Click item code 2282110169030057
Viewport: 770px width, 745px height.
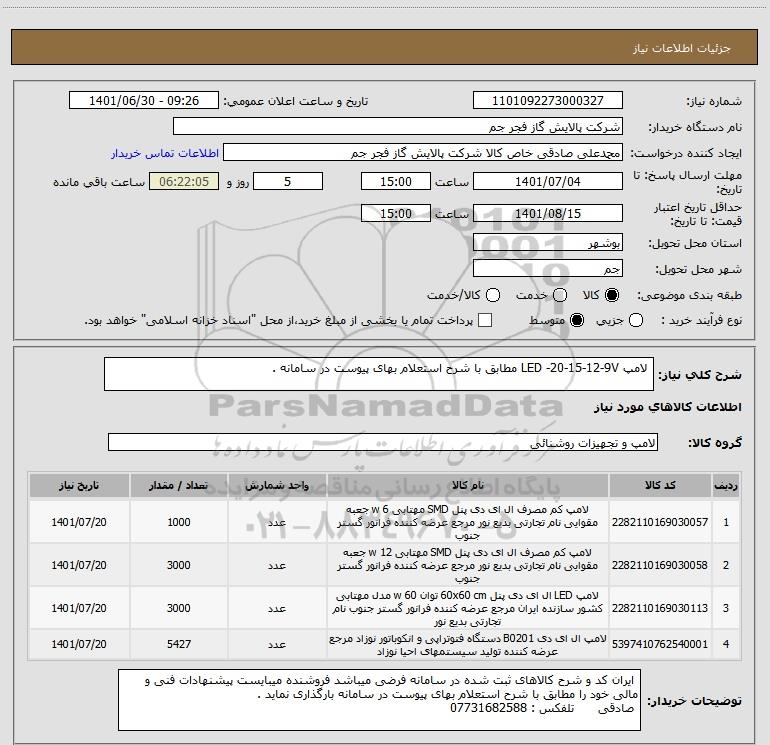pos(660,522)
